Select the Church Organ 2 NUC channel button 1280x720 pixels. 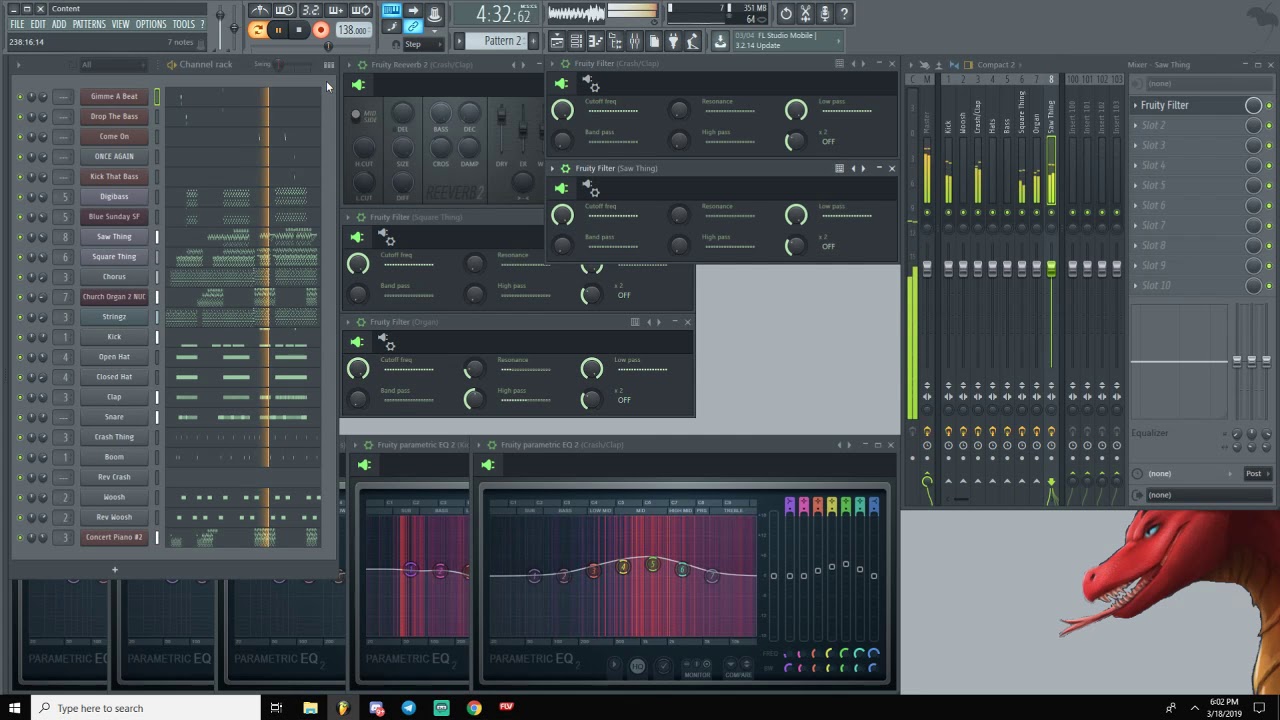[114, 297]
